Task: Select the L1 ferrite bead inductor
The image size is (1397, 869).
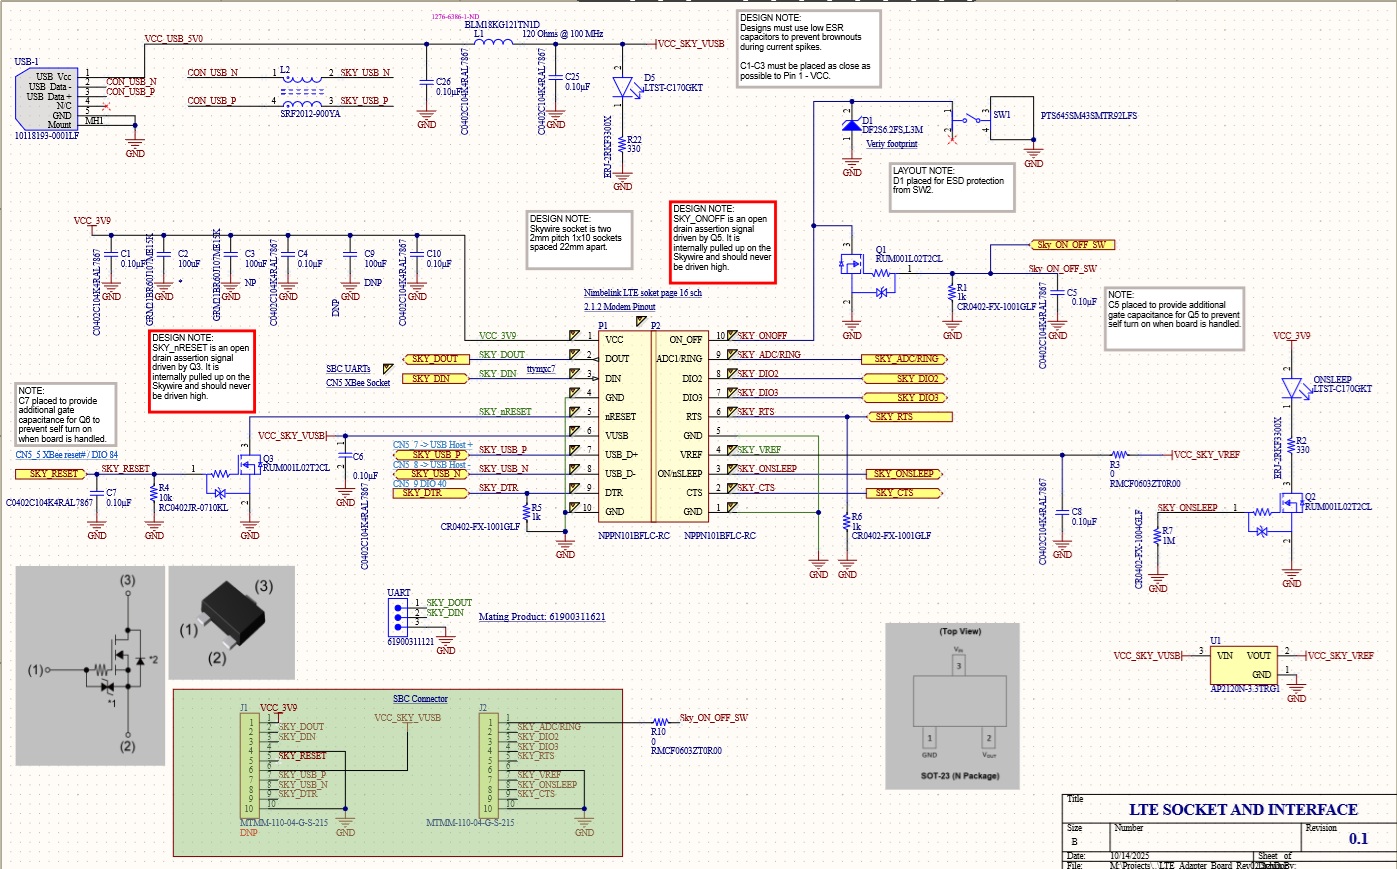Action: 495,42
